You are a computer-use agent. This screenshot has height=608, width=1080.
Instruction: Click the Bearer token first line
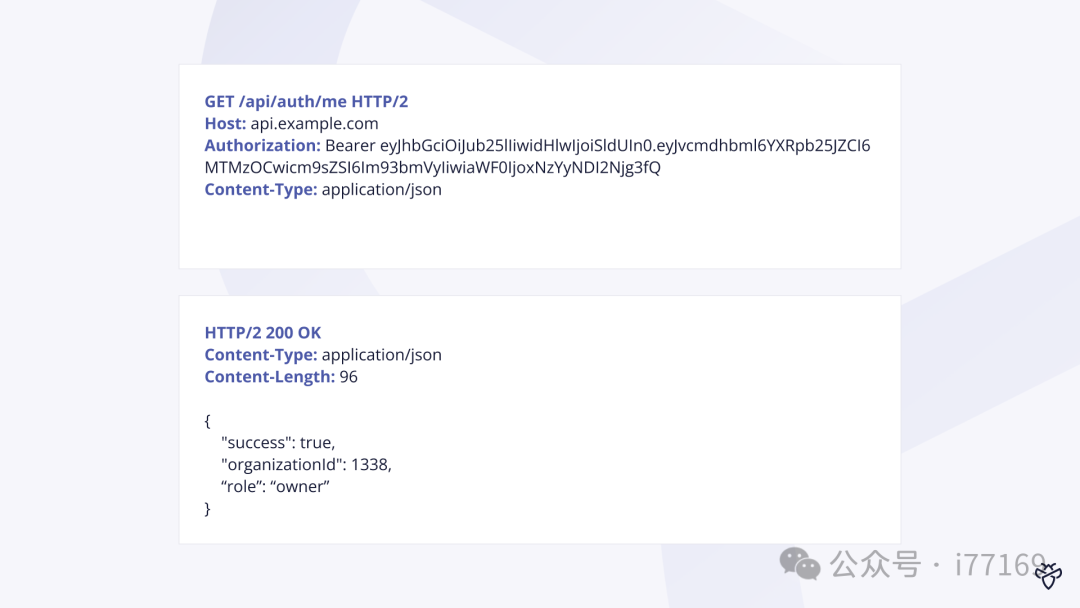click(597, 145)
